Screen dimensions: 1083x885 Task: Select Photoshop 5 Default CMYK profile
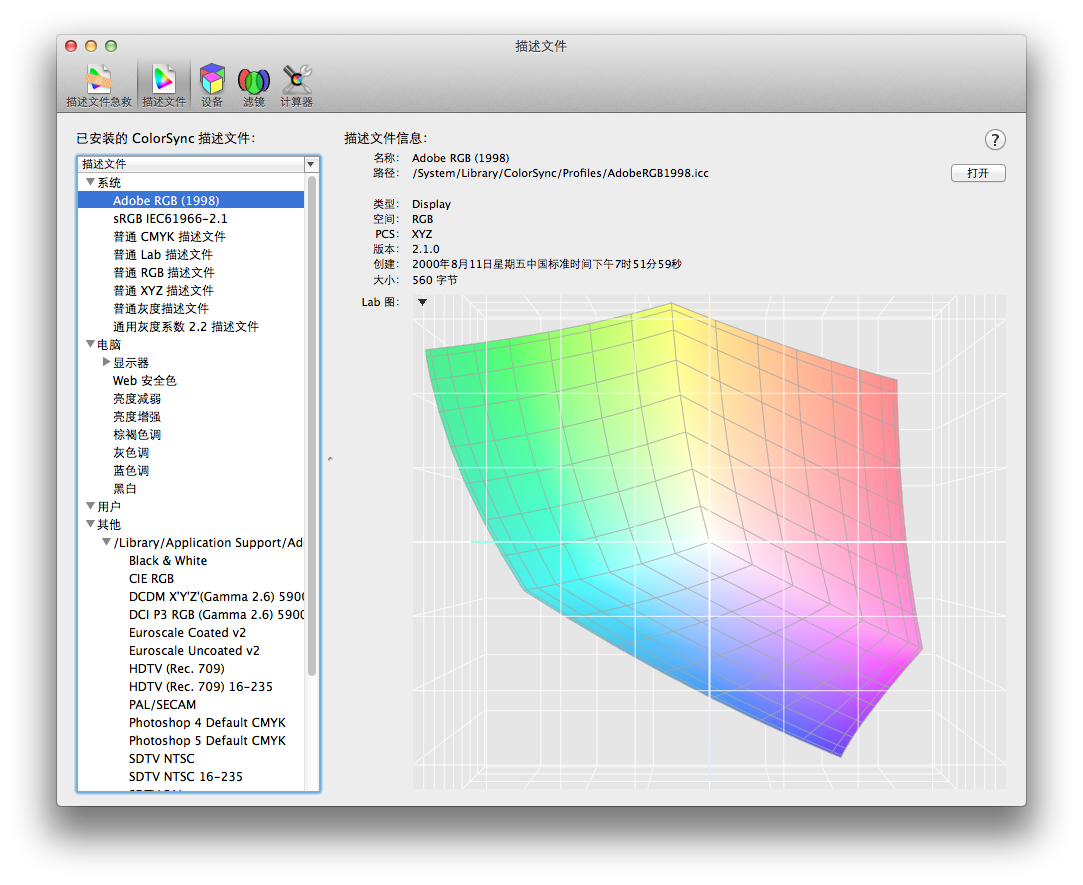(207, 741)
